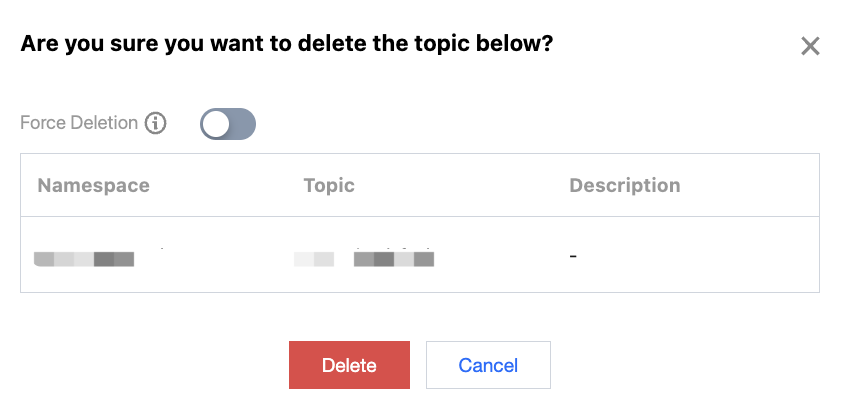Turn on force deletion for the topic

pyautogui.click(x=228, y=124)
